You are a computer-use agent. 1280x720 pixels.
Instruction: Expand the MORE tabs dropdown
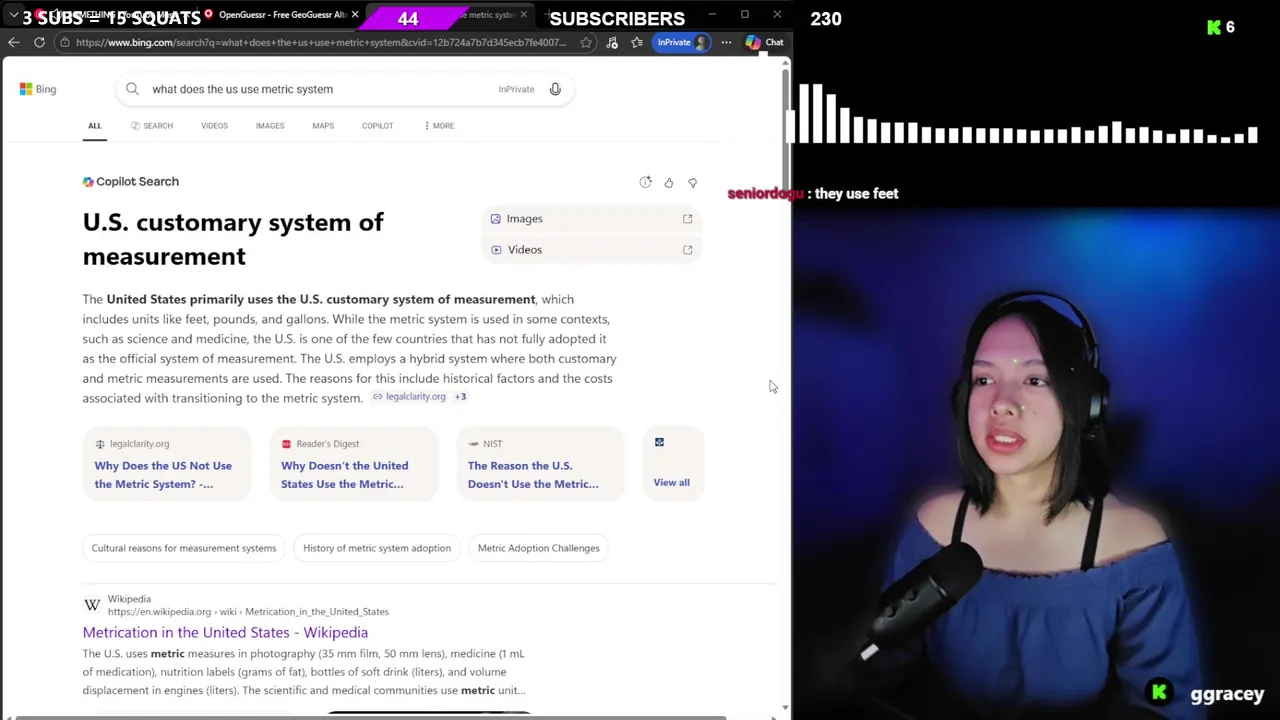pos(439,126)
